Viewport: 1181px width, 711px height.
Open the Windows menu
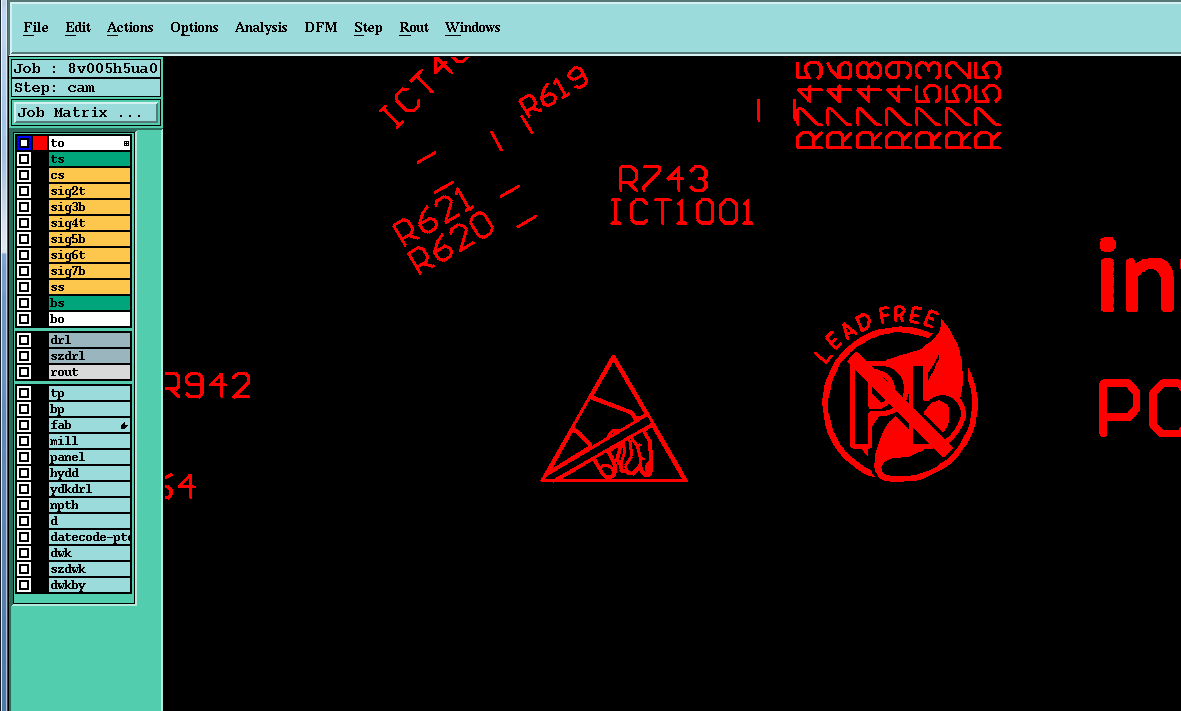point(472,28)
